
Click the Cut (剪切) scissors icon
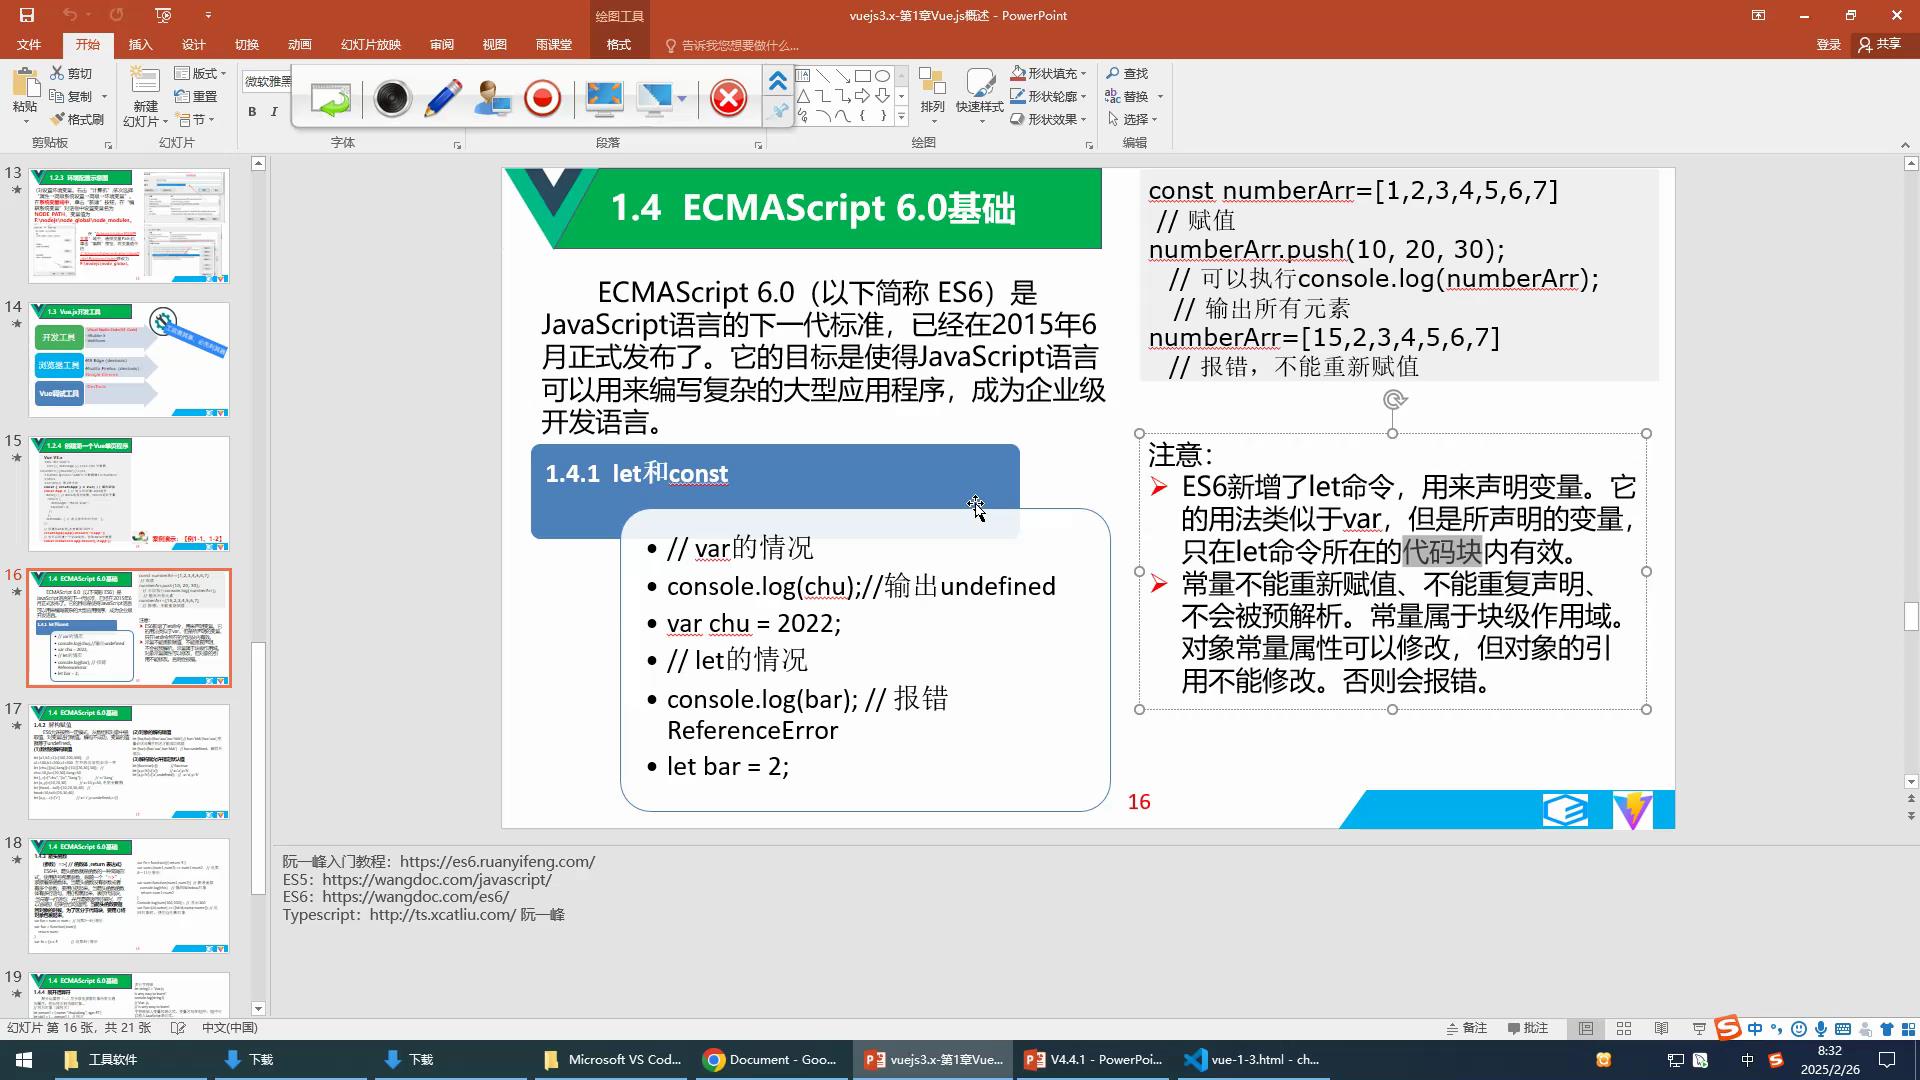pyautogui.click(x=58, y=73)
